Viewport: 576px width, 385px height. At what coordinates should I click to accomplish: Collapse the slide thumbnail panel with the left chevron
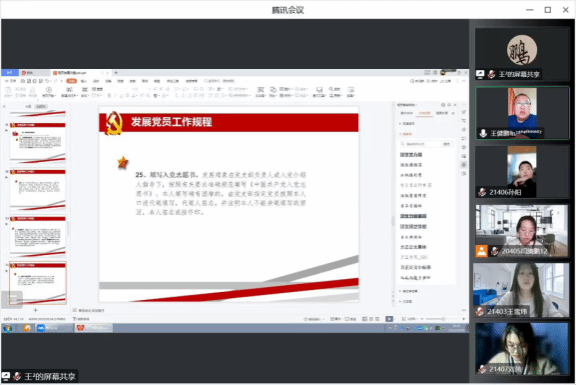[4, 107]
